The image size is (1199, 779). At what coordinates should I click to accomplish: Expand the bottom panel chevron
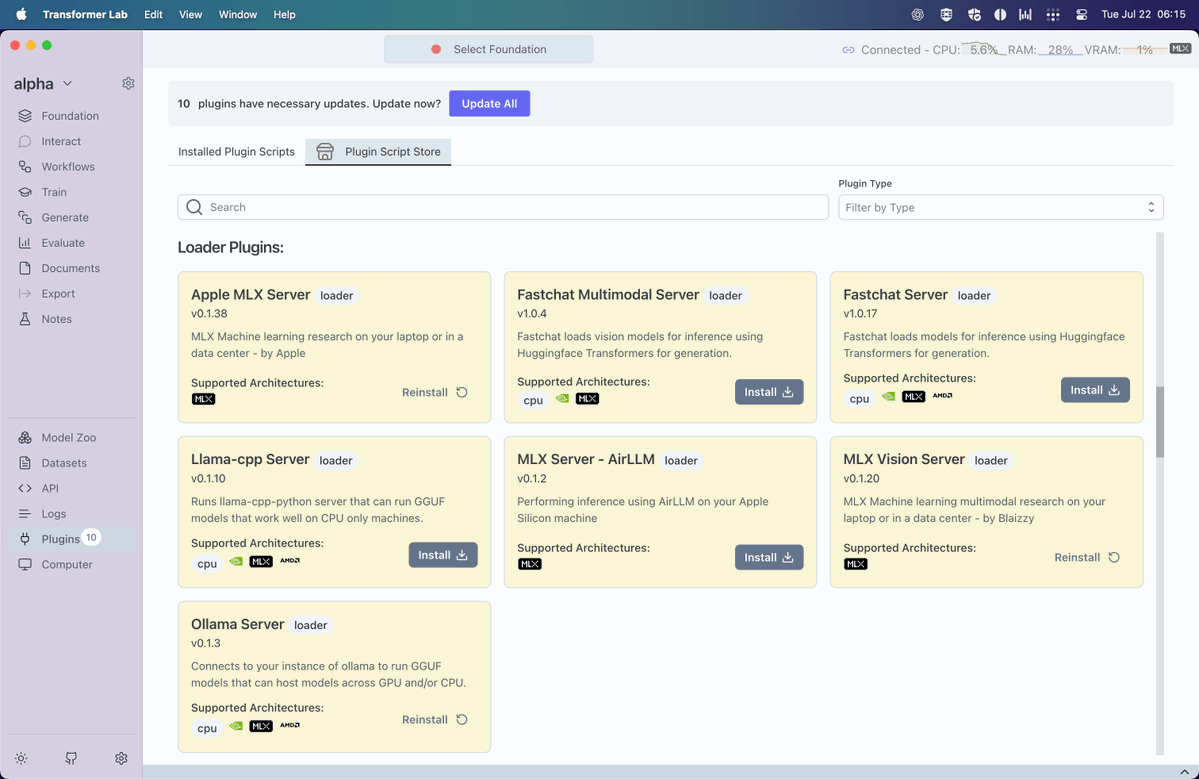[1184, 772]
